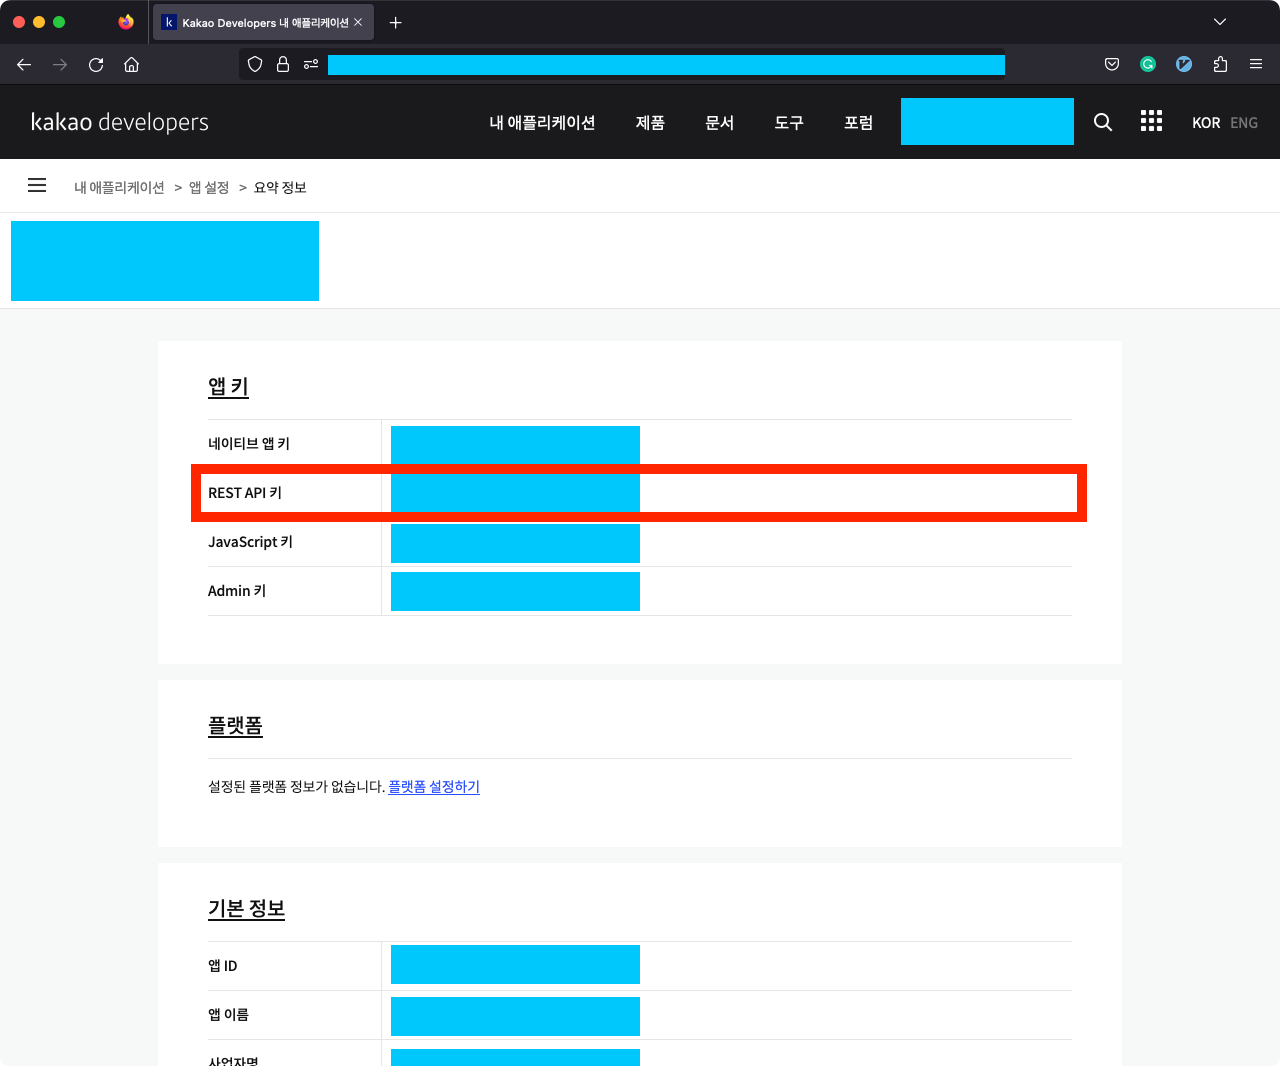Open the Extensions puzzle menu
The width and height of the screenshot is (1280, 1066).
click(x=1220, y=64)
